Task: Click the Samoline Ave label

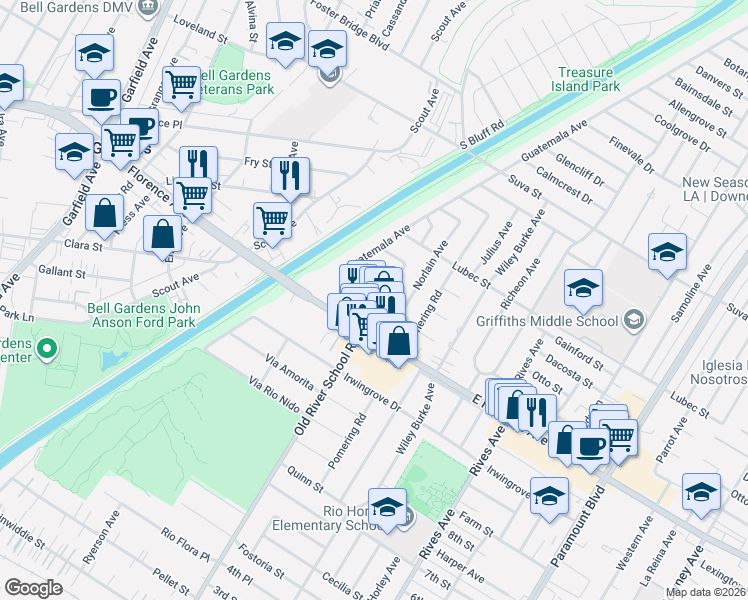Action: click(691, 293)
